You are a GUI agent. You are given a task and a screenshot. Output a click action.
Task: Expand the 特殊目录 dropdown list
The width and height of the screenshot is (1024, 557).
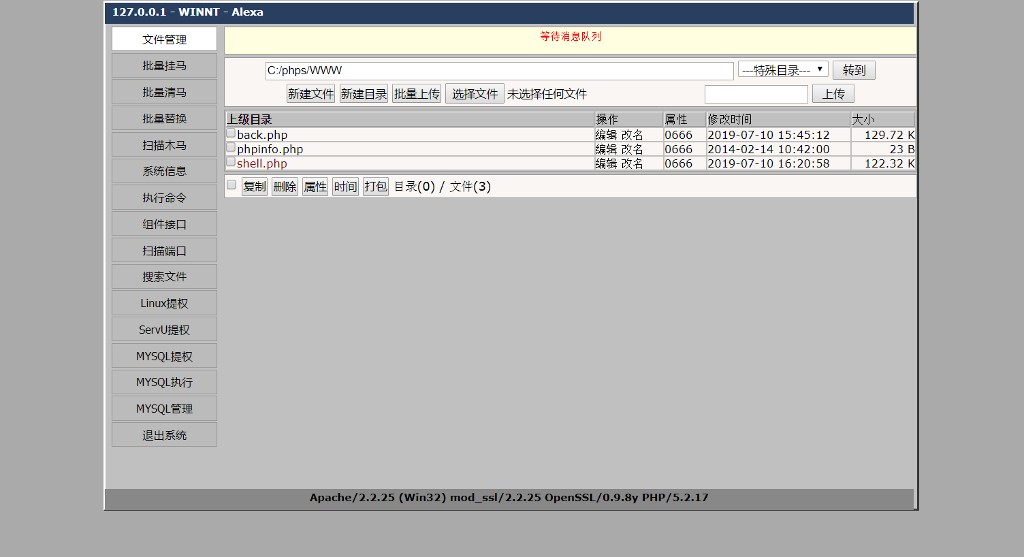tap(783, 70)
